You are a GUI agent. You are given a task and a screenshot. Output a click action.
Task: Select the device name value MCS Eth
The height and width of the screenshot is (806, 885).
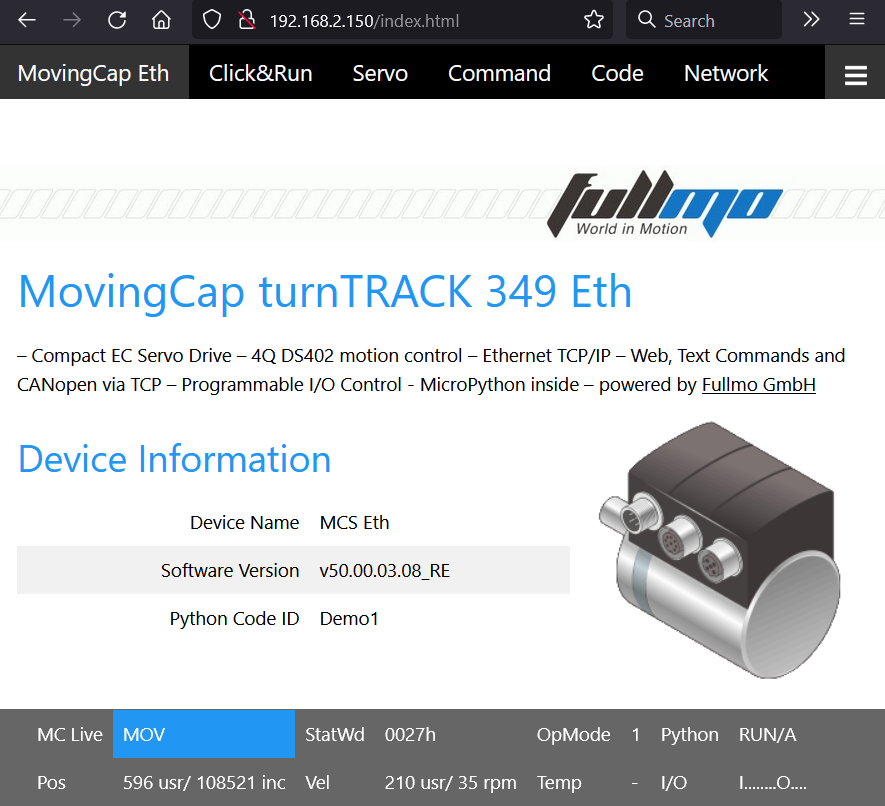(354, 523)
